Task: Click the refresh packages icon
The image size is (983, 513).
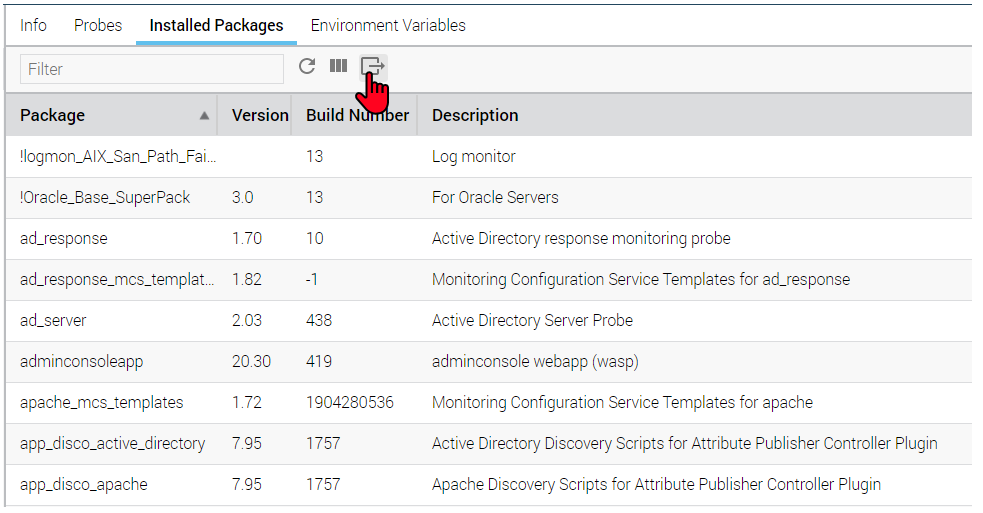Action: click(x=307, y=66)
